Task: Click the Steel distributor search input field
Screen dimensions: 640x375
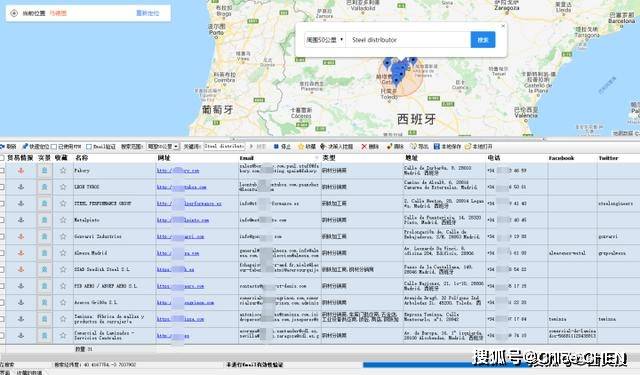Action: coord(408,40)
